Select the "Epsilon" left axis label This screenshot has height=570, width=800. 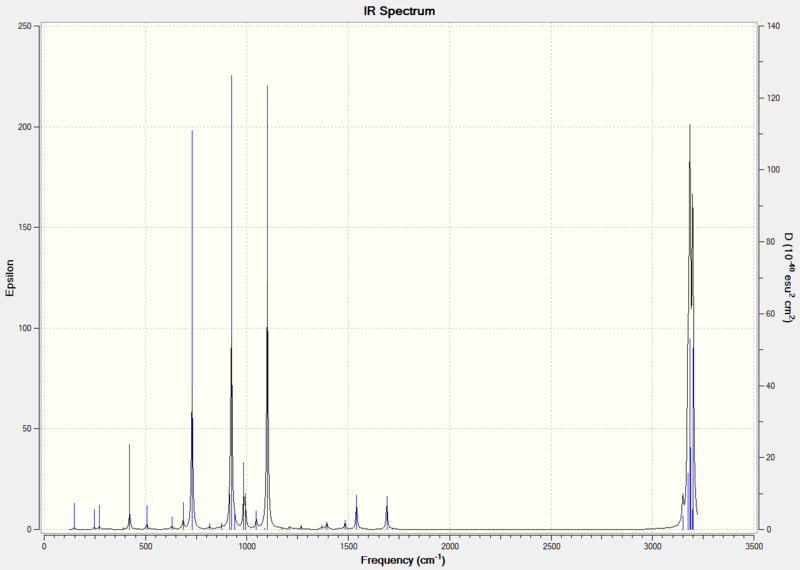[x=10, y=278]
